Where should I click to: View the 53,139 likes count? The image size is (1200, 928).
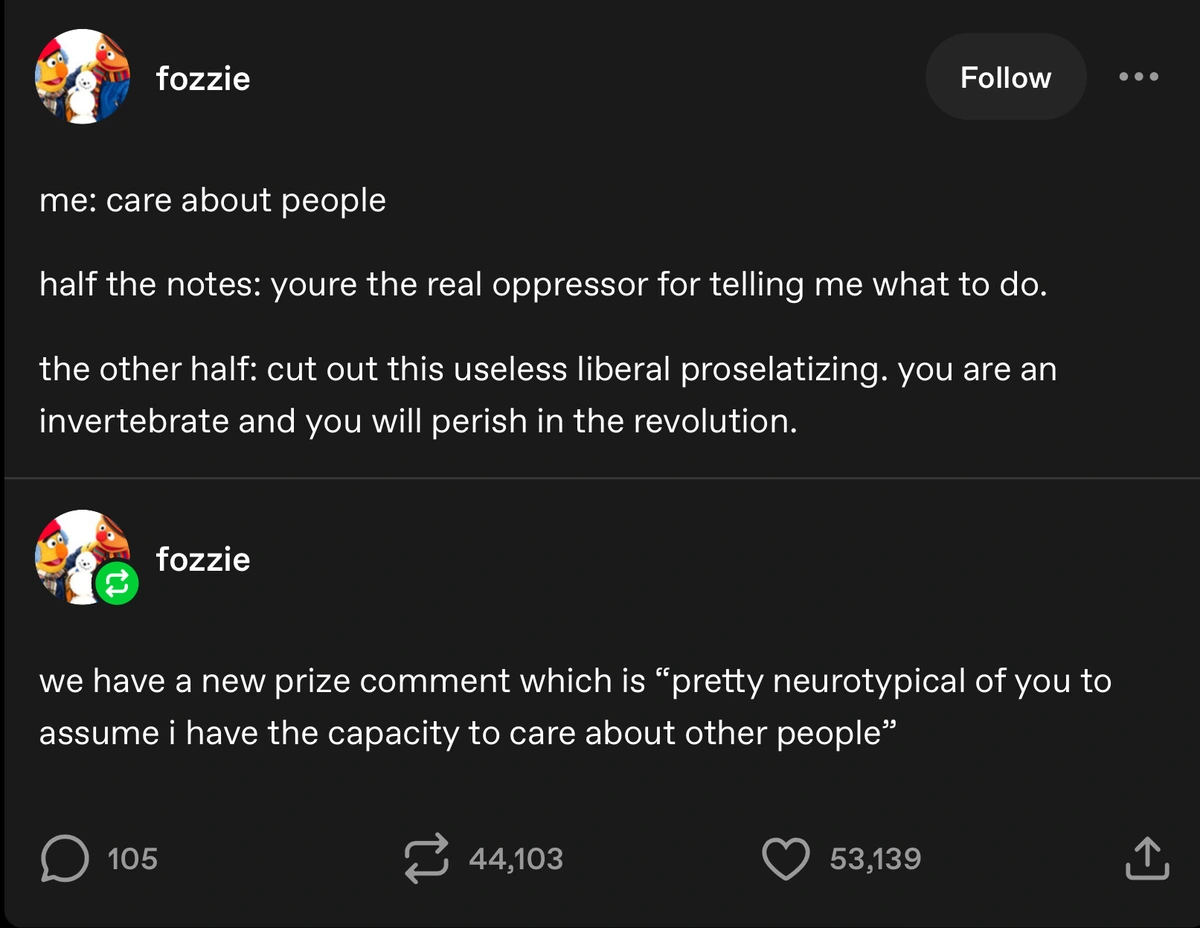tap(875, 859)
